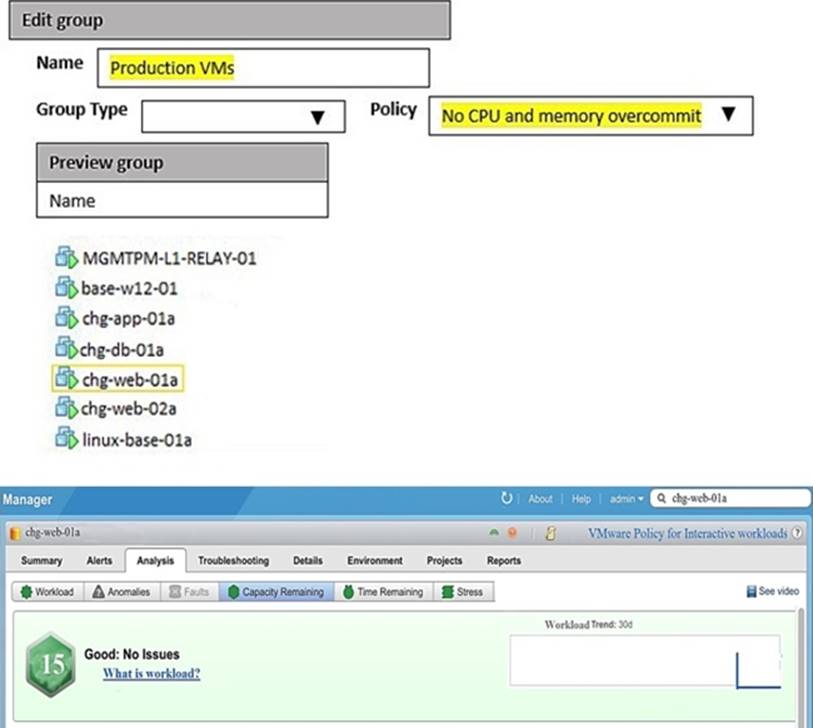Click the orange alert indicator icon in title bar
Viewport: 813px width, 728px height.
click(512, 533)
